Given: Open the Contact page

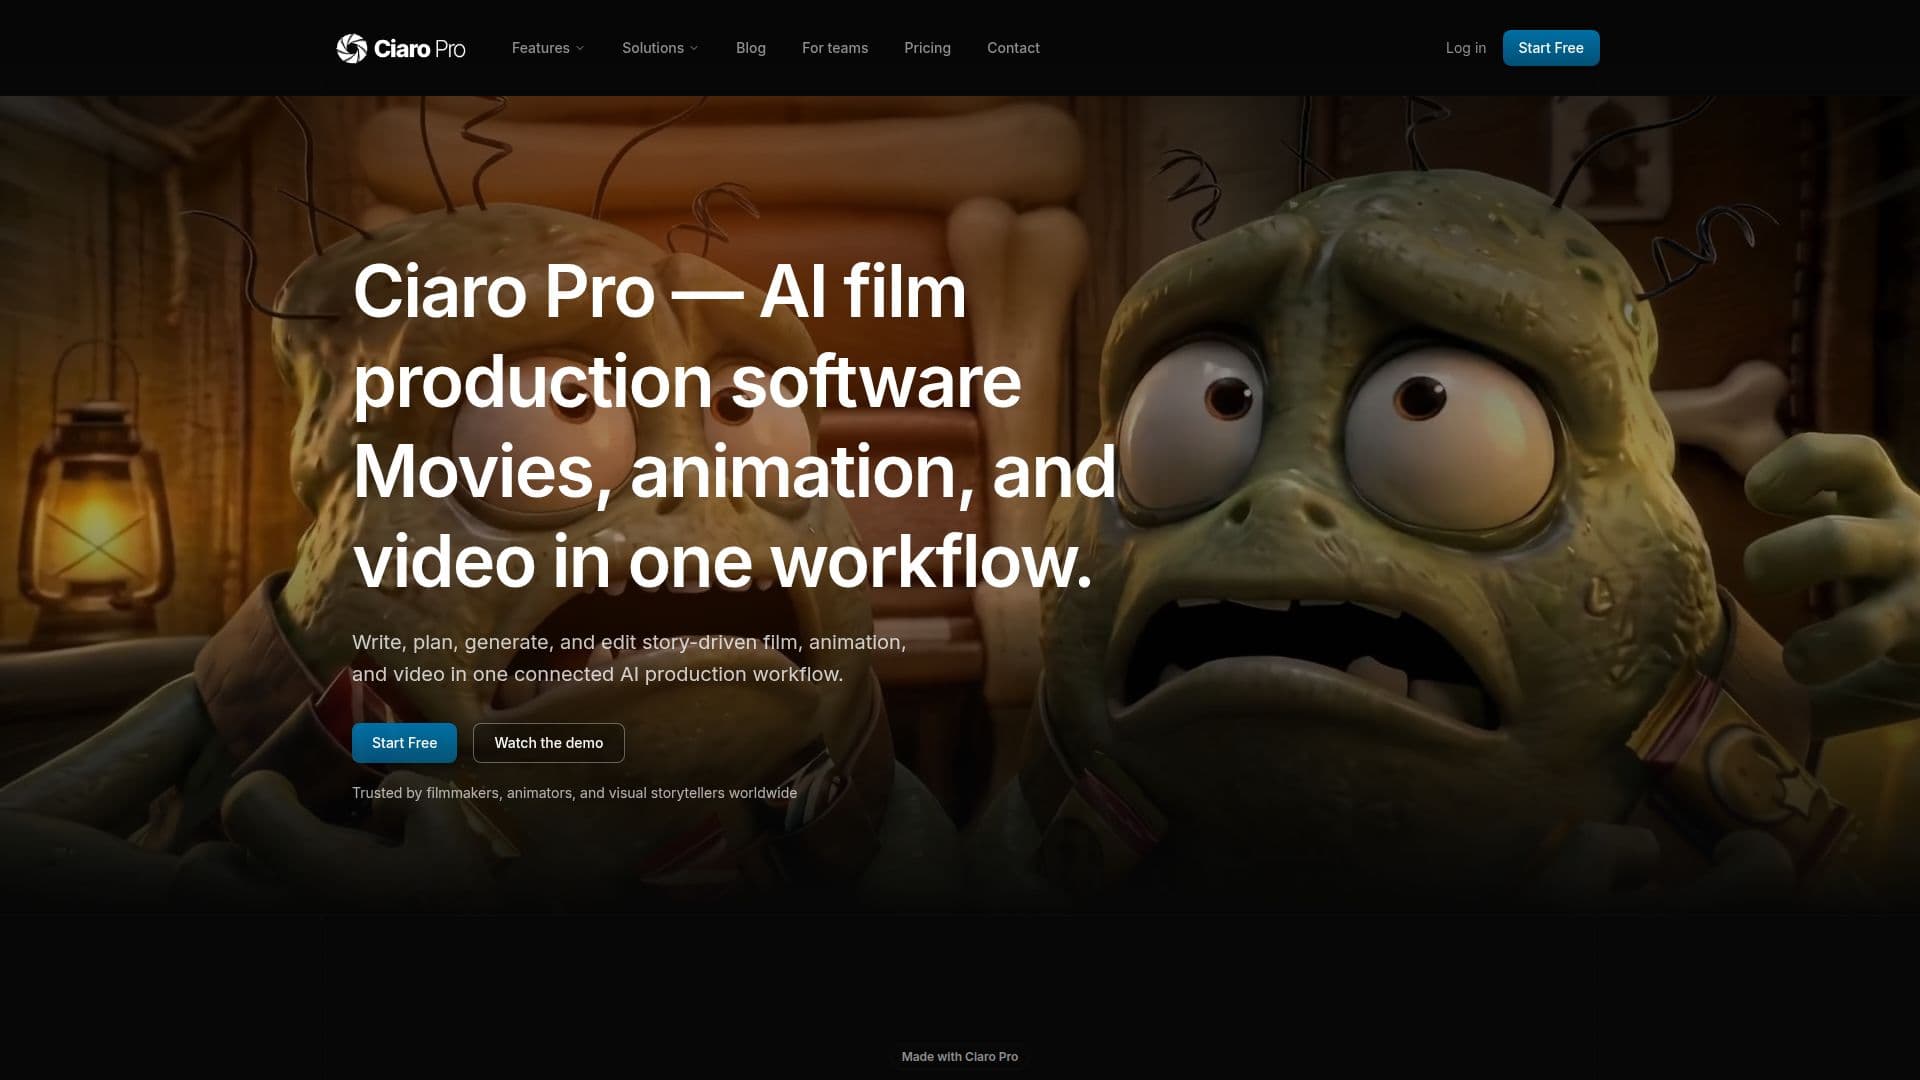Looking at the screenshot, I should [1013, 48].
